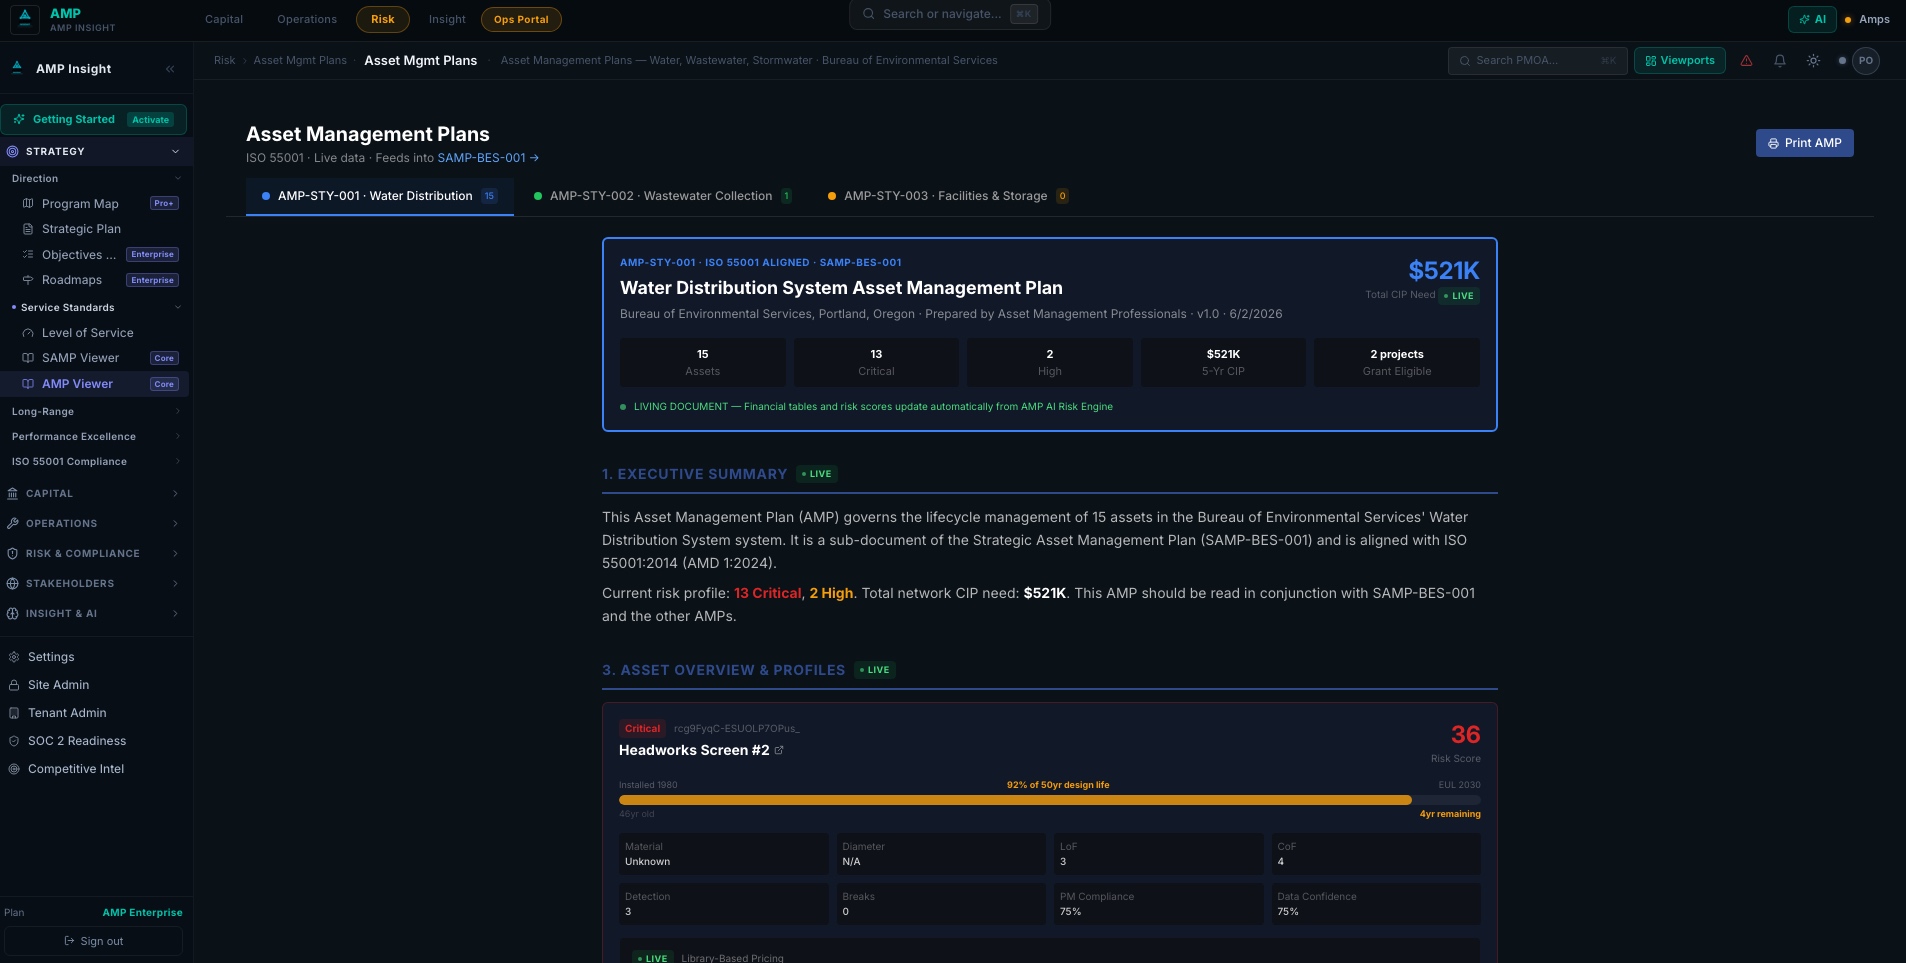Click the Print AMP button
This screenshot has height=963, width=1906.
pyautogui.click(x=1804, y=143)
